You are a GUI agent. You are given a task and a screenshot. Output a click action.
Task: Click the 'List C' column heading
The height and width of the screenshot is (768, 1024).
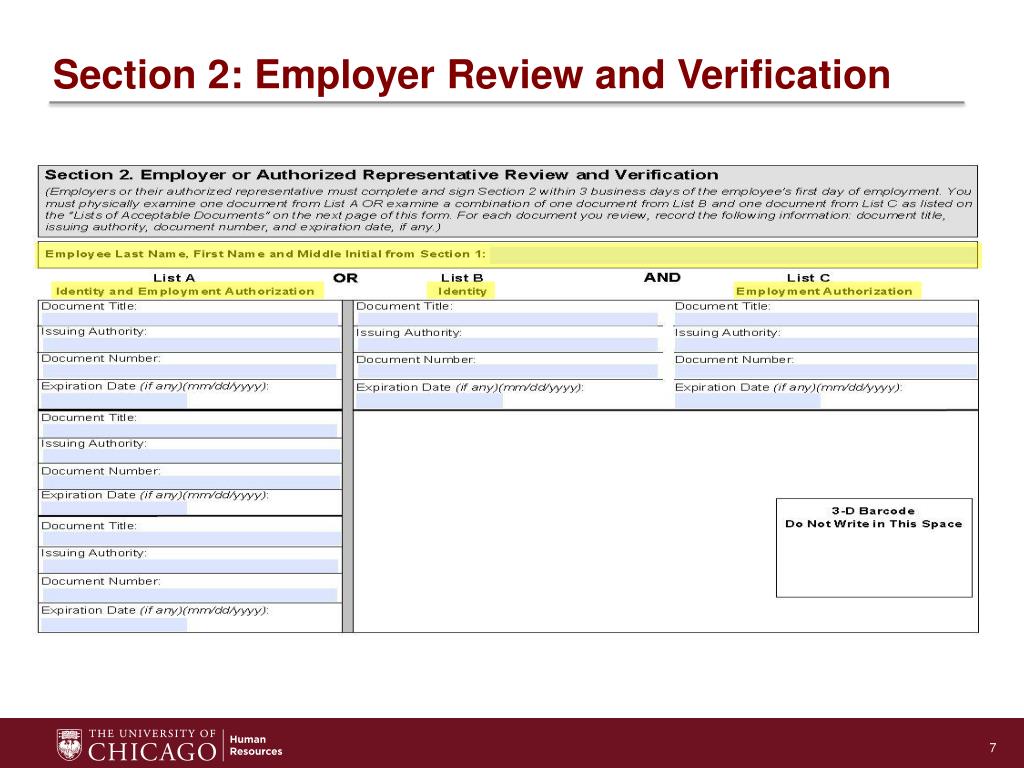tap(808, 278)
